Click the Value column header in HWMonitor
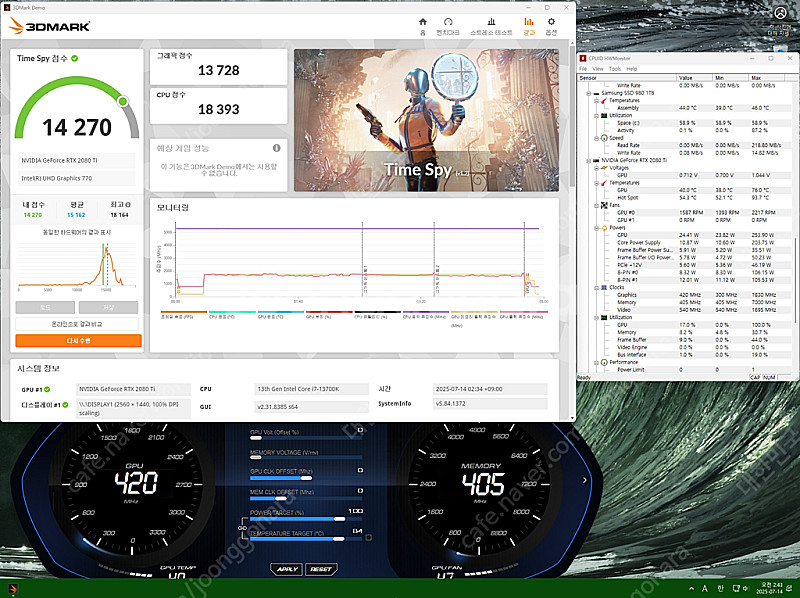The height and width of the screenshot is (598, 800). click(695, 78)
